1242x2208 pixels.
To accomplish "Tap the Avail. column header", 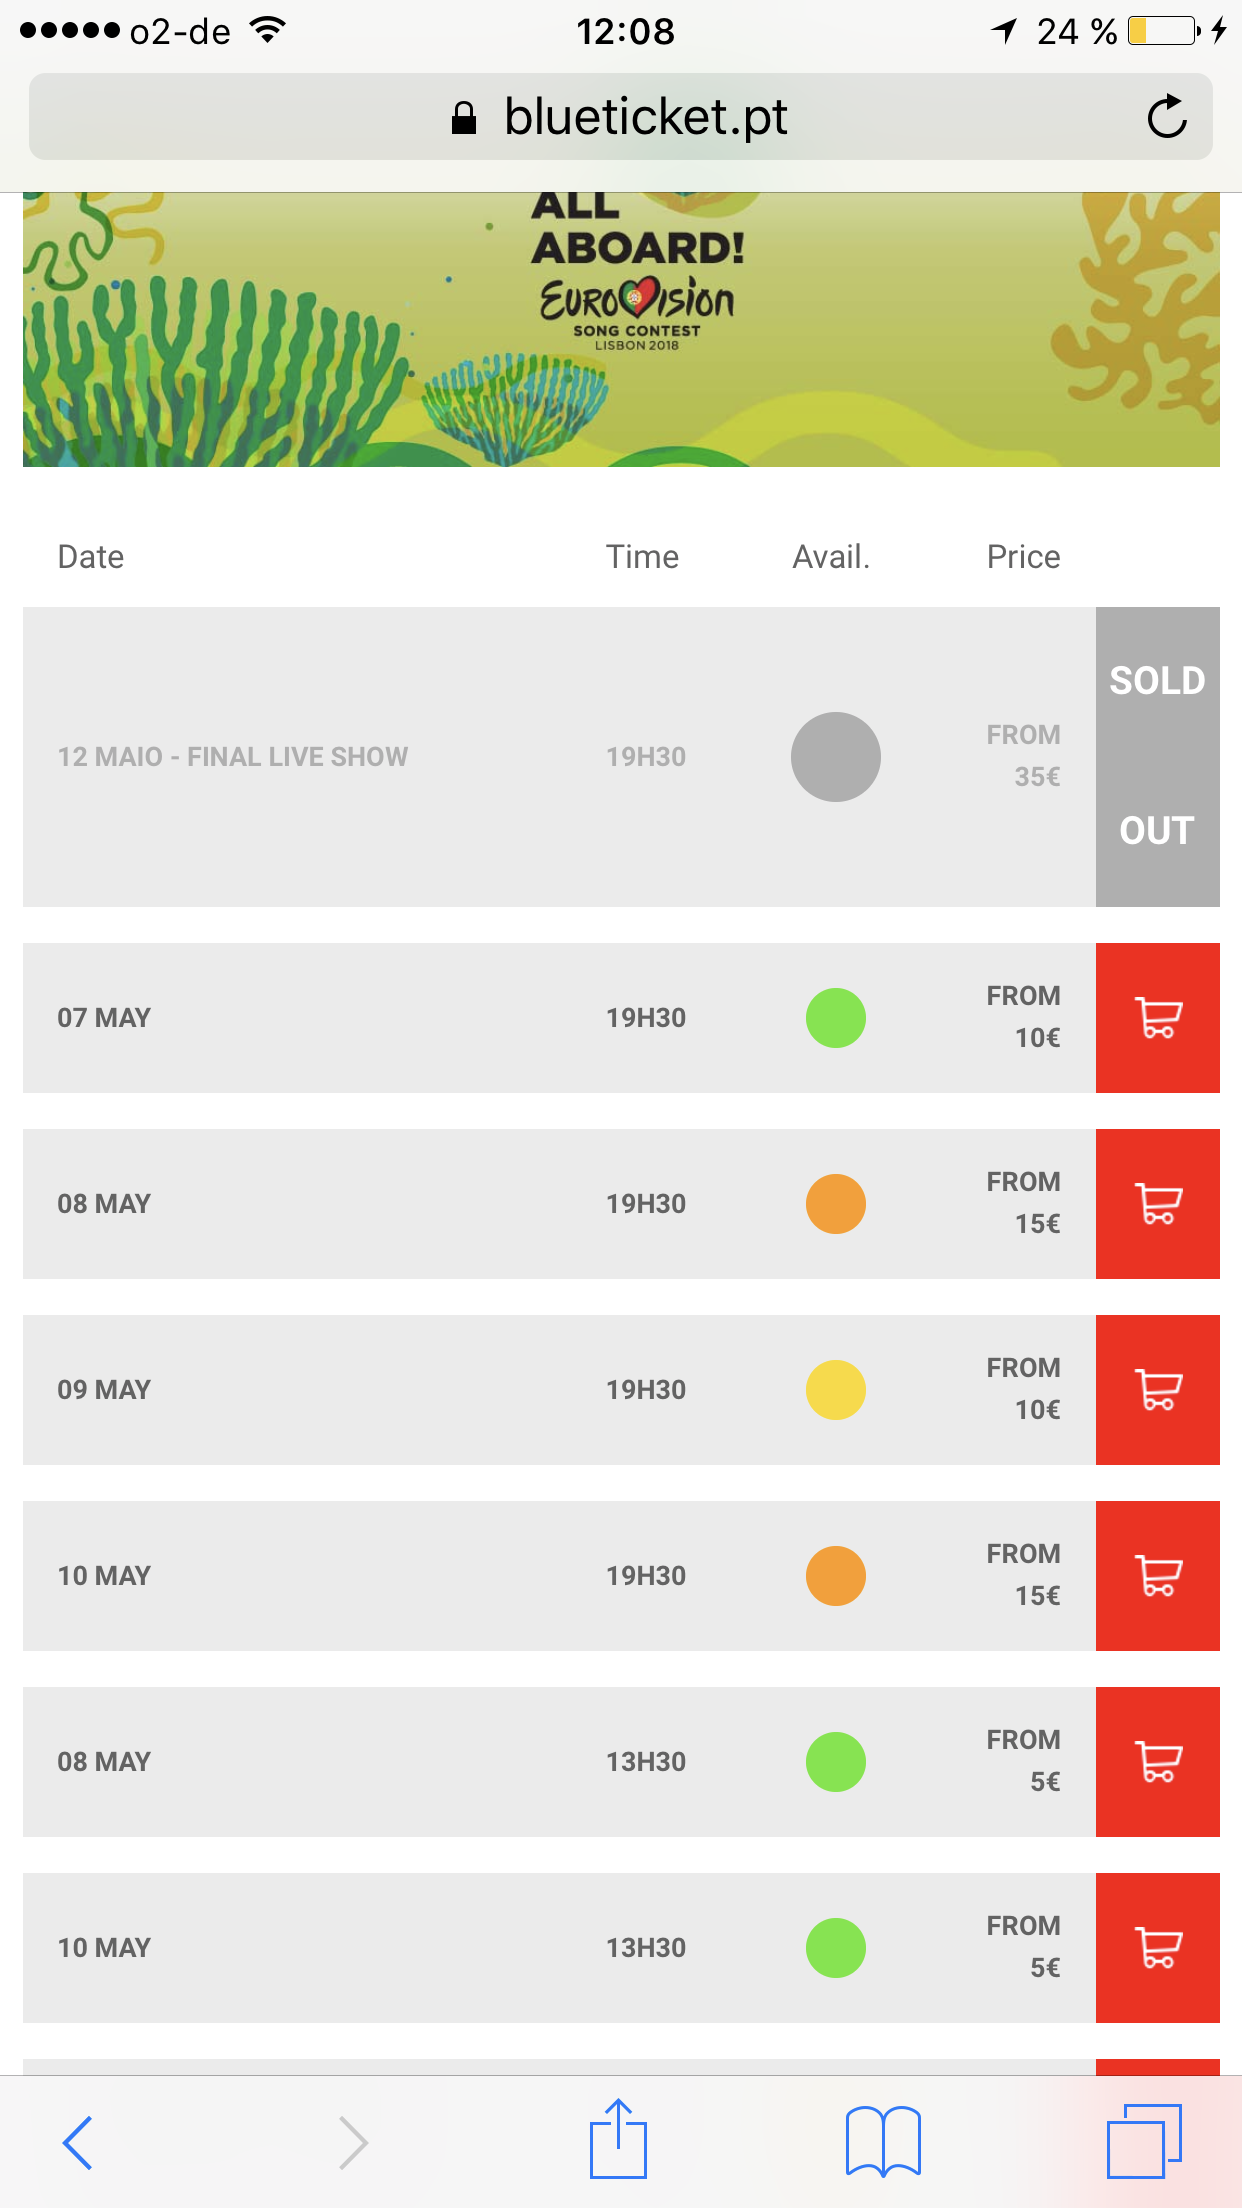I will (831, 557).
